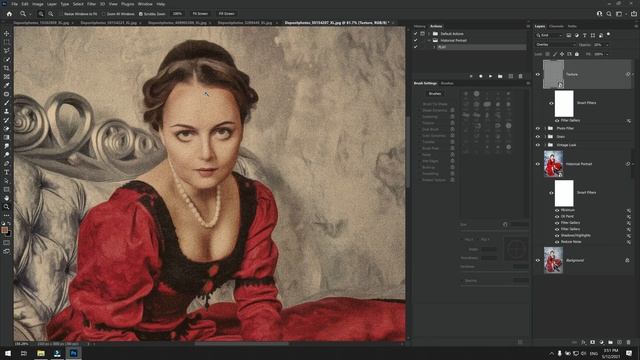
Task: Hide the Photo Filter group
Action: pyautogui.click(x=538, y=128)
